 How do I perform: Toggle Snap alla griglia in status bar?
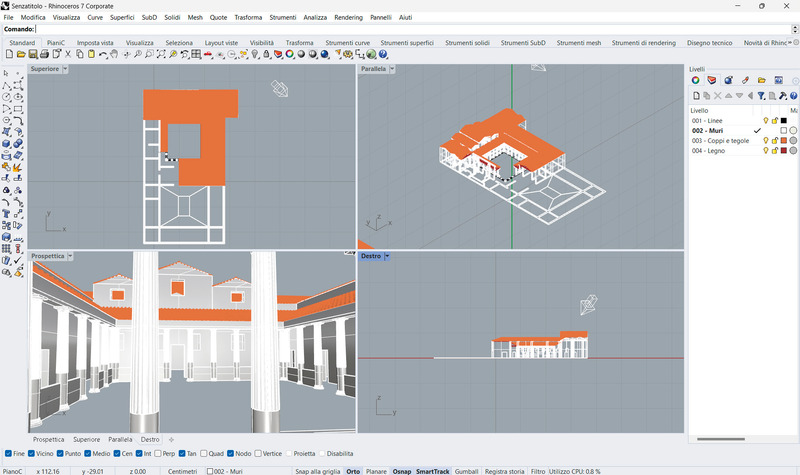coord(317,471)
